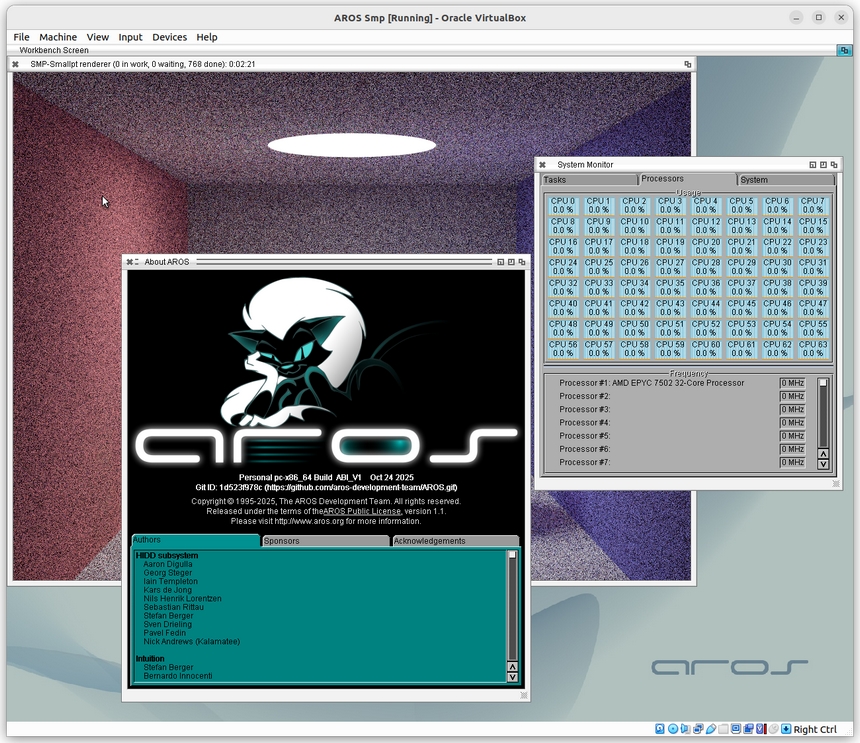860x743 pixels.
Task: Click the display settings status icon
Action: point(735,729)
